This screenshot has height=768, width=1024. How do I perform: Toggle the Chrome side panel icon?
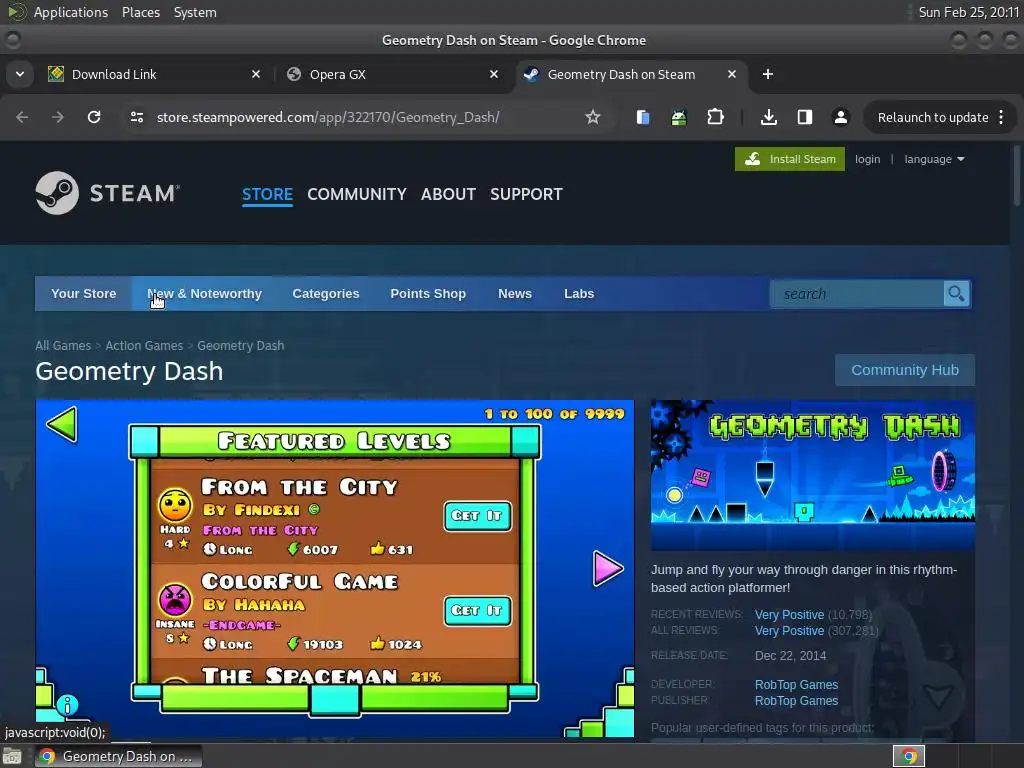(x=805, y=117)
